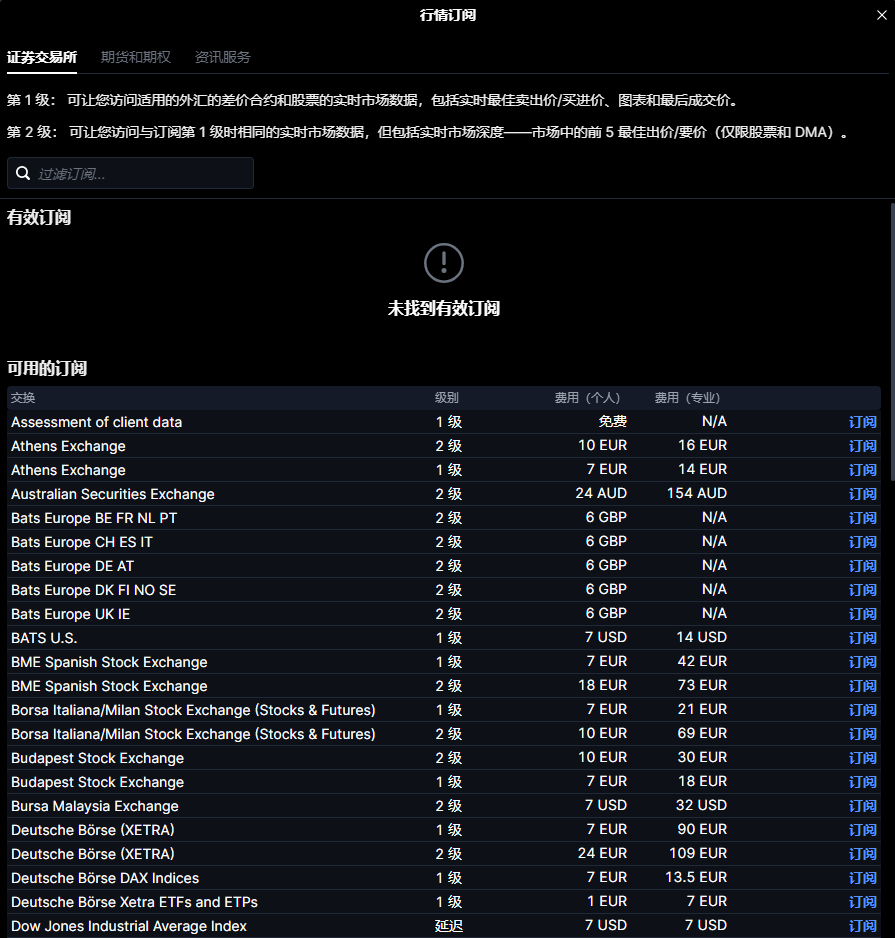Click the '42 EUR' professional fee
Screen dimensions: 895x938
702,662
